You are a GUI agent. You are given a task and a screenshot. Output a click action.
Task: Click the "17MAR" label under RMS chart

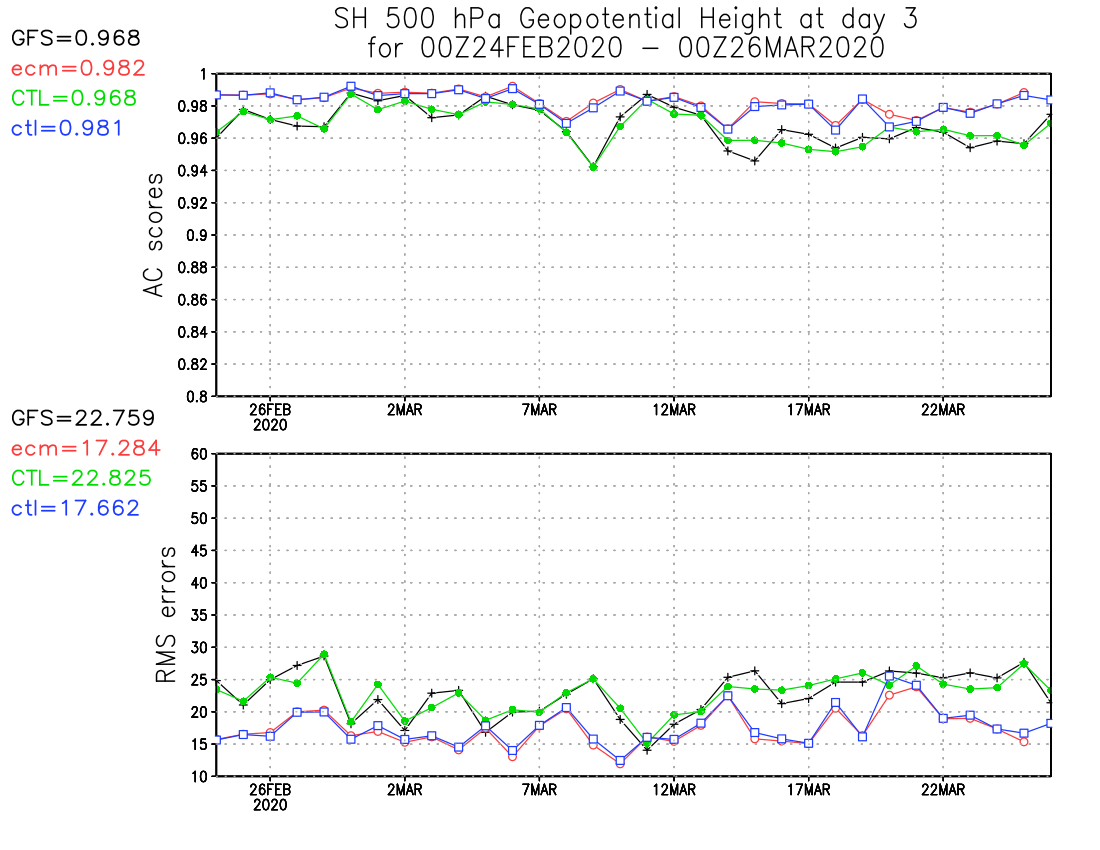click(809, 790)
